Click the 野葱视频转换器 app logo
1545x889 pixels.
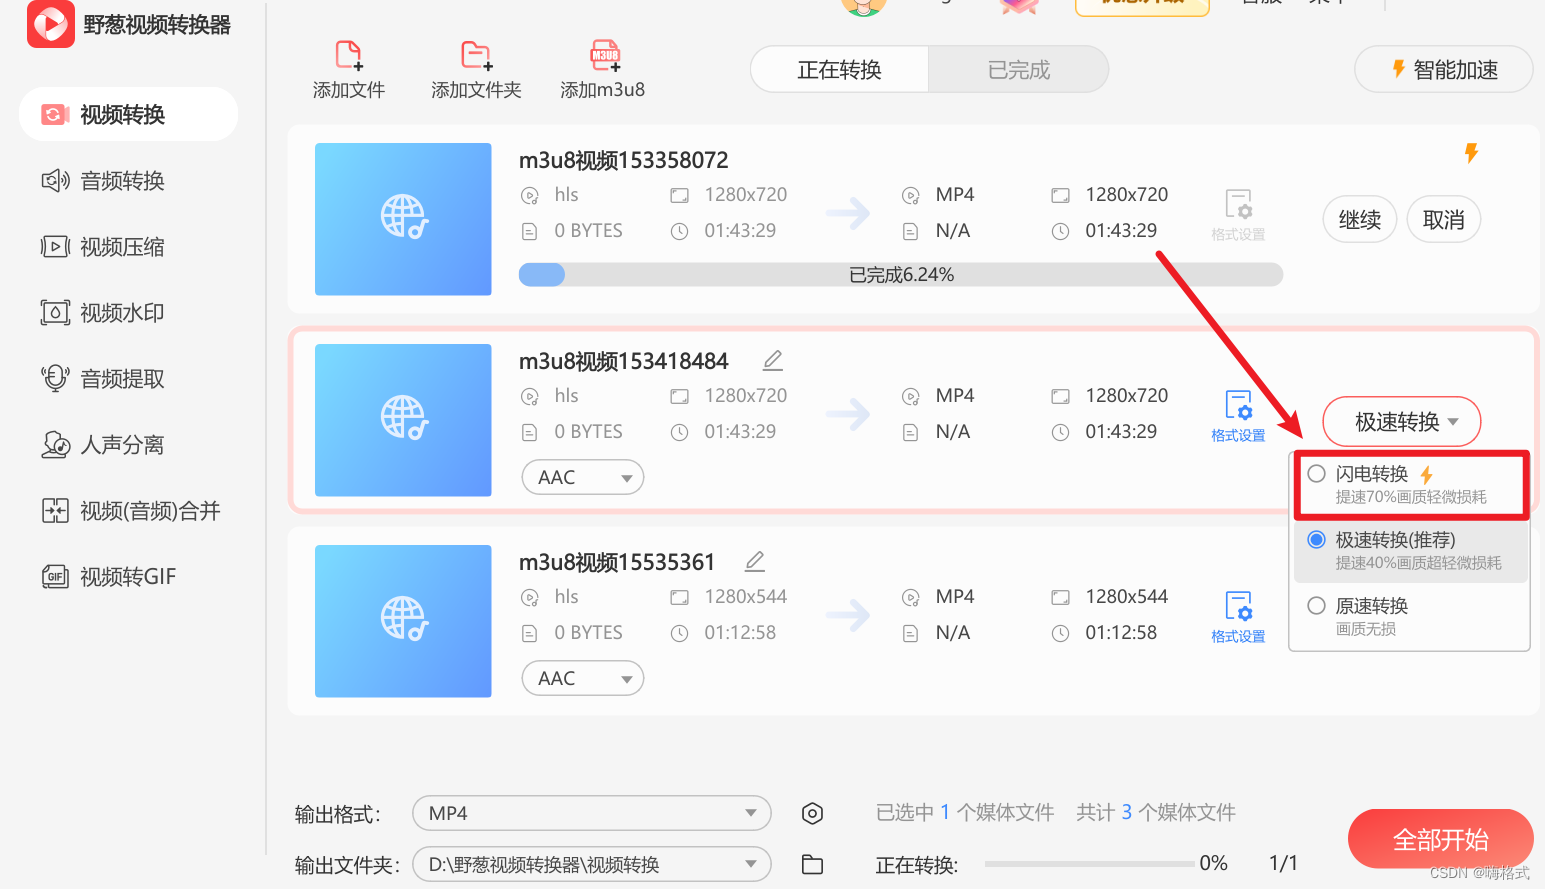(51, 23)
